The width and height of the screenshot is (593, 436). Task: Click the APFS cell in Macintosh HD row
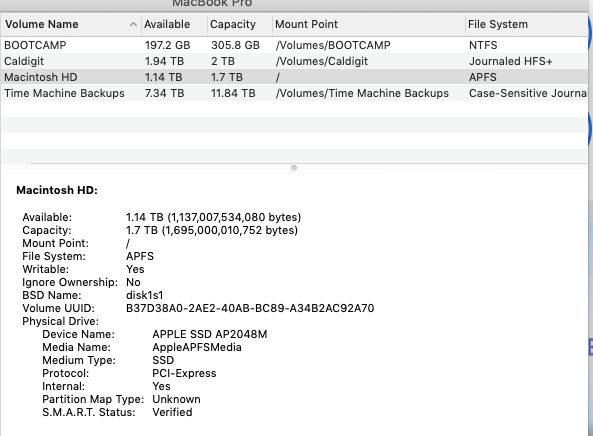click(x=483, y=77)
